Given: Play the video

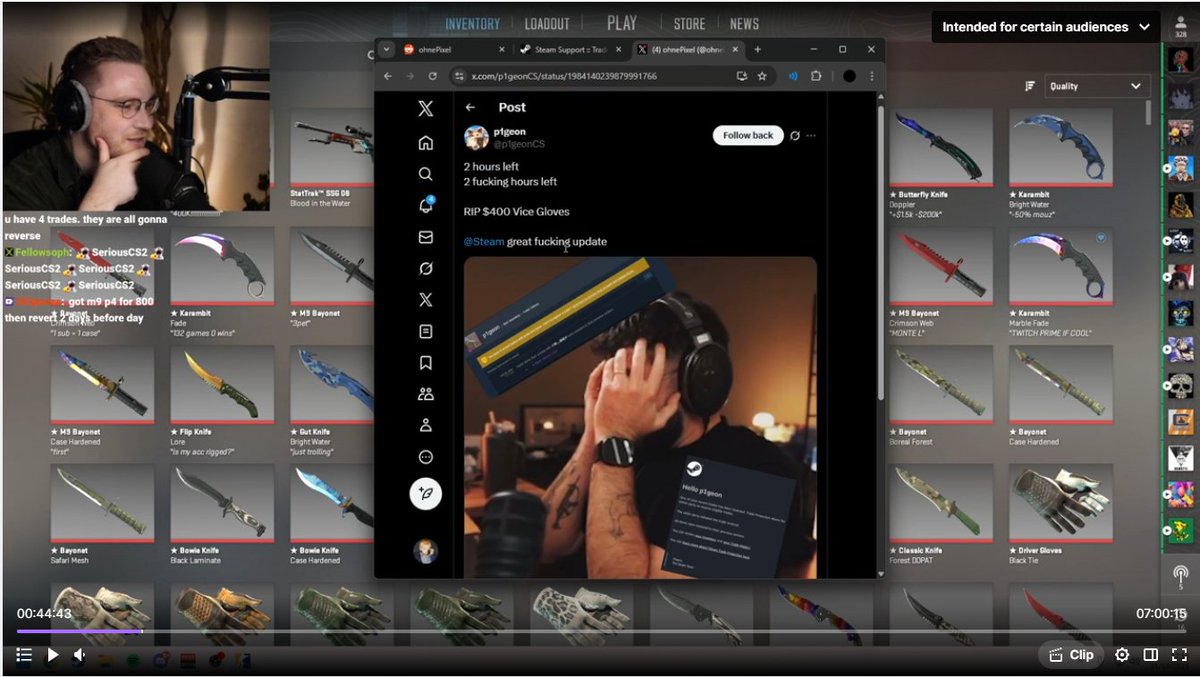Looking at the screenshot, I should click(x=53, y=655).
